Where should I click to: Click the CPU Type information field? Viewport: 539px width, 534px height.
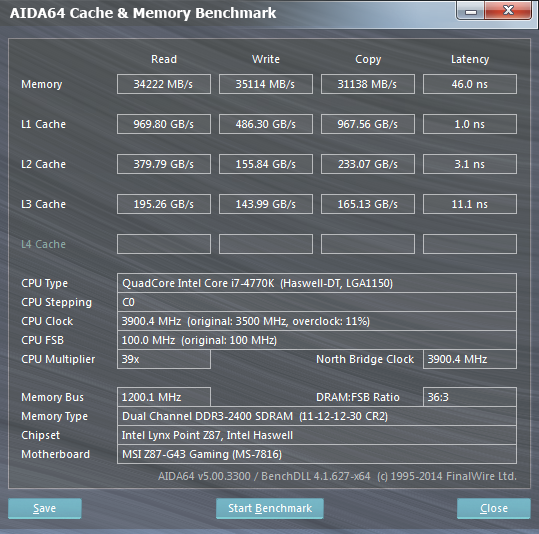pyautogui.click(x=317, y=283)
